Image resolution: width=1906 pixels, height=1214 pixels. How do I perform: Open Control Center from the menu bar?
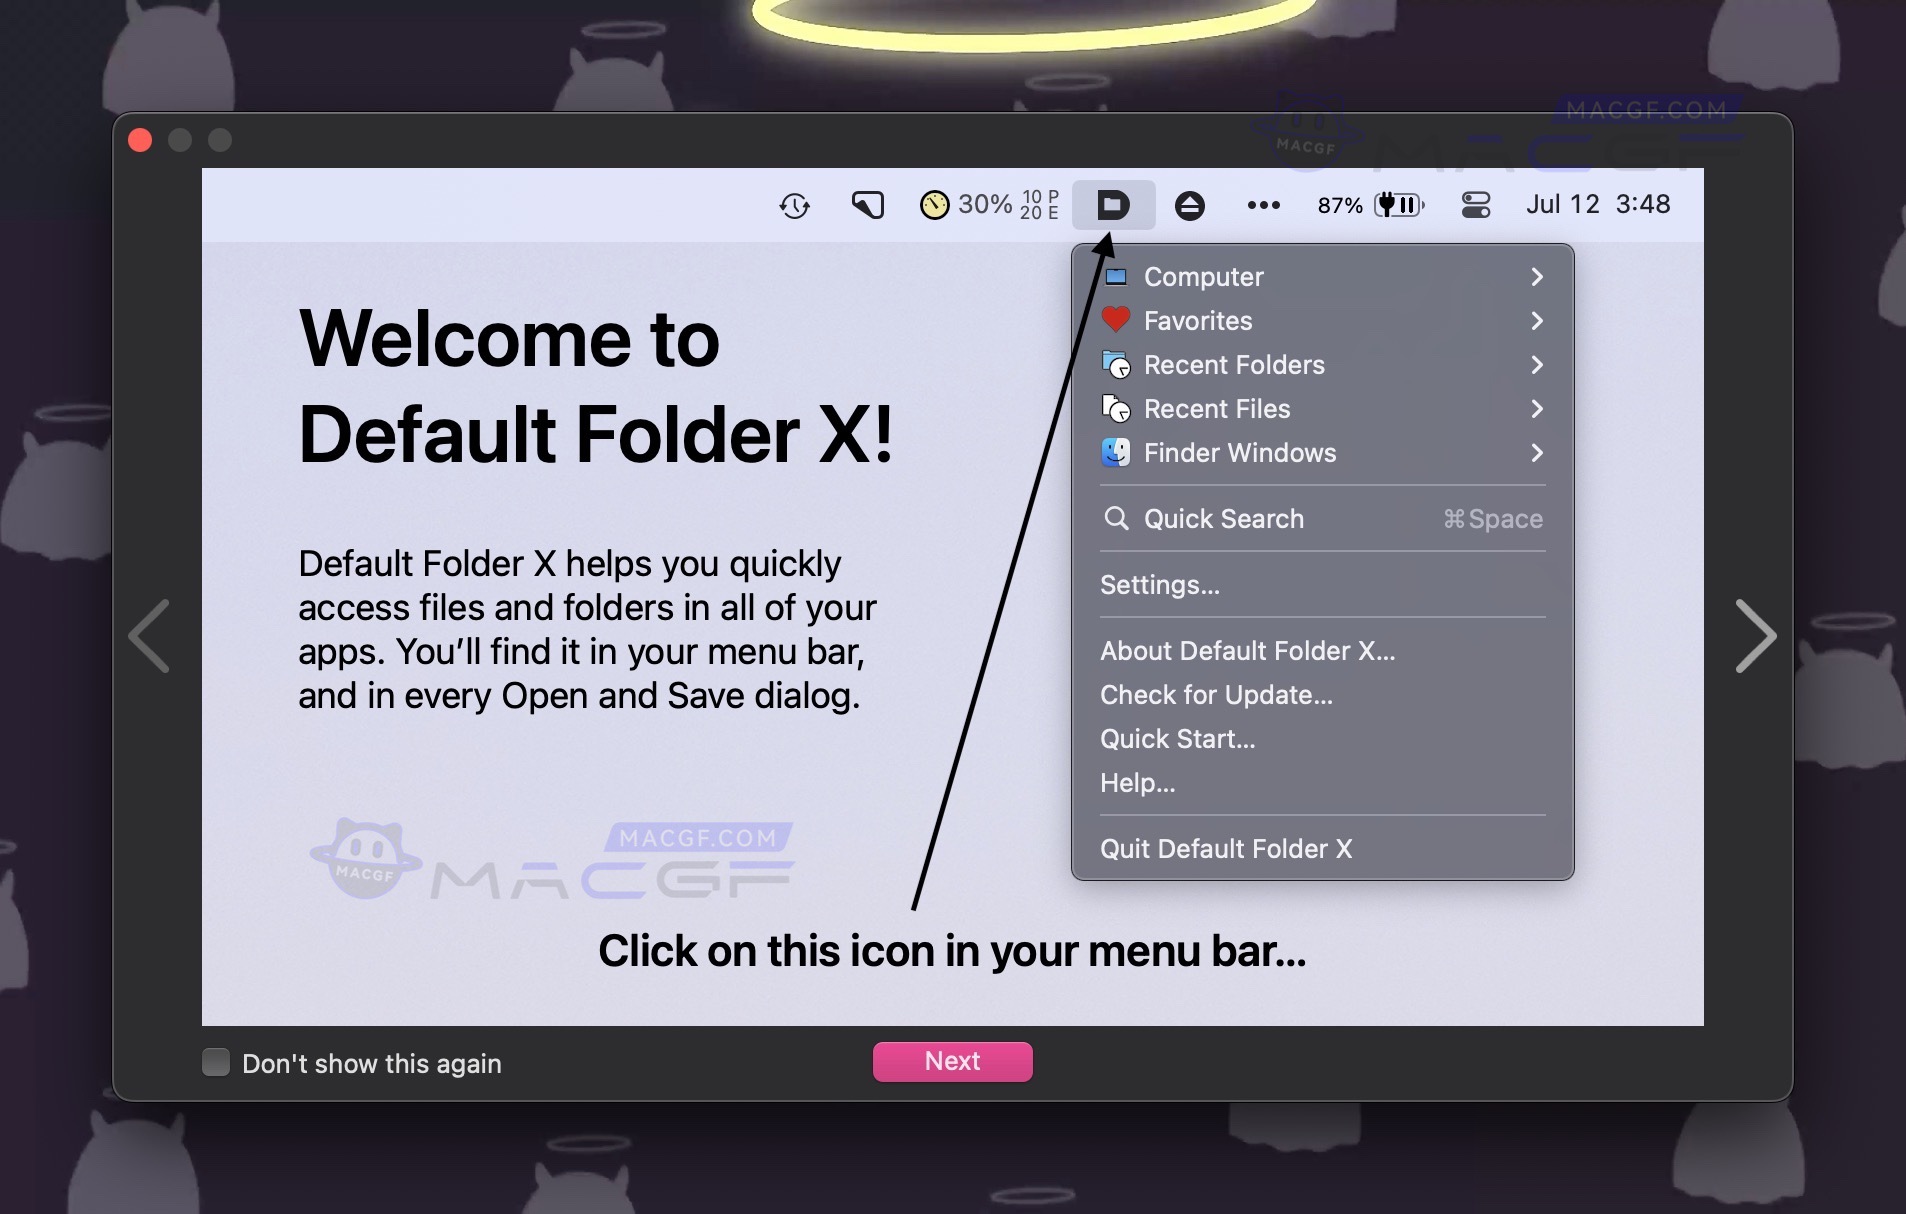pyautogui.click(x=1474, y=204)
